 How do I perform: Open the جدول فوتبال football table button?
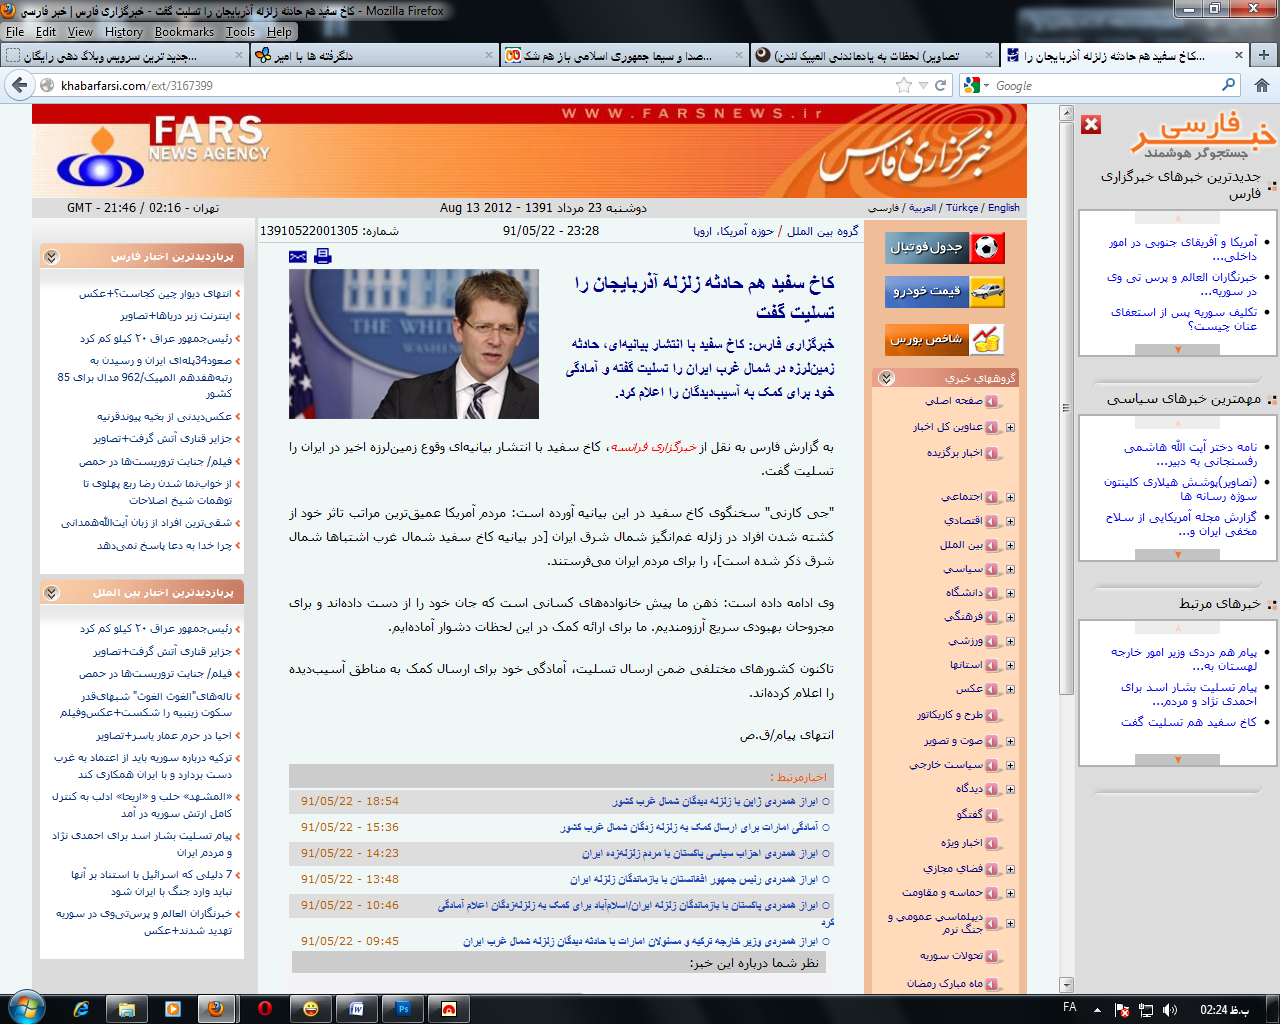945,247
